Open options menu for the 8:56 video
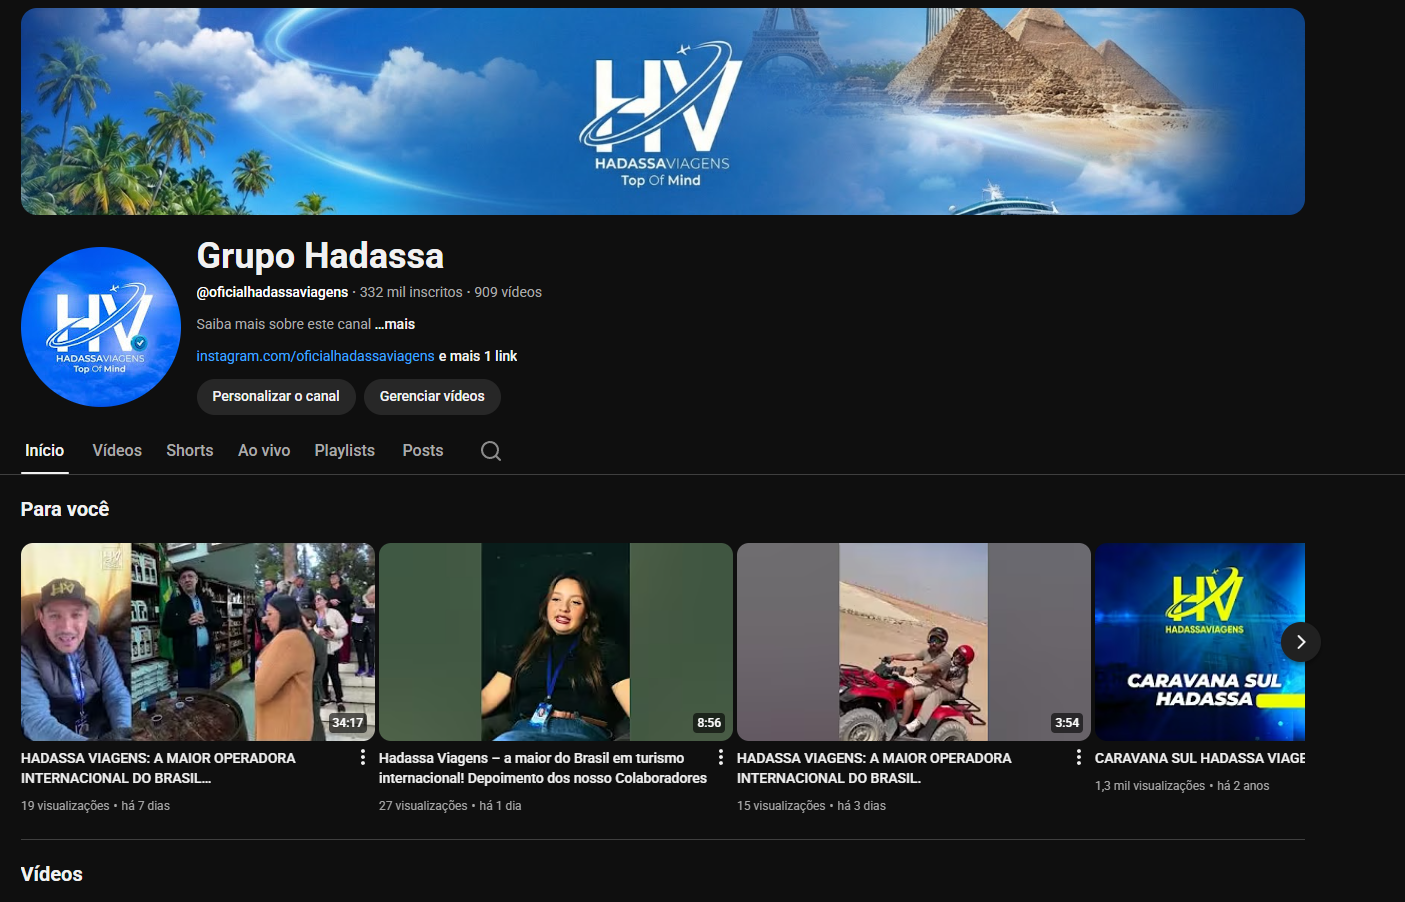This screenshot has height=902, width=1405. [721, 758]
